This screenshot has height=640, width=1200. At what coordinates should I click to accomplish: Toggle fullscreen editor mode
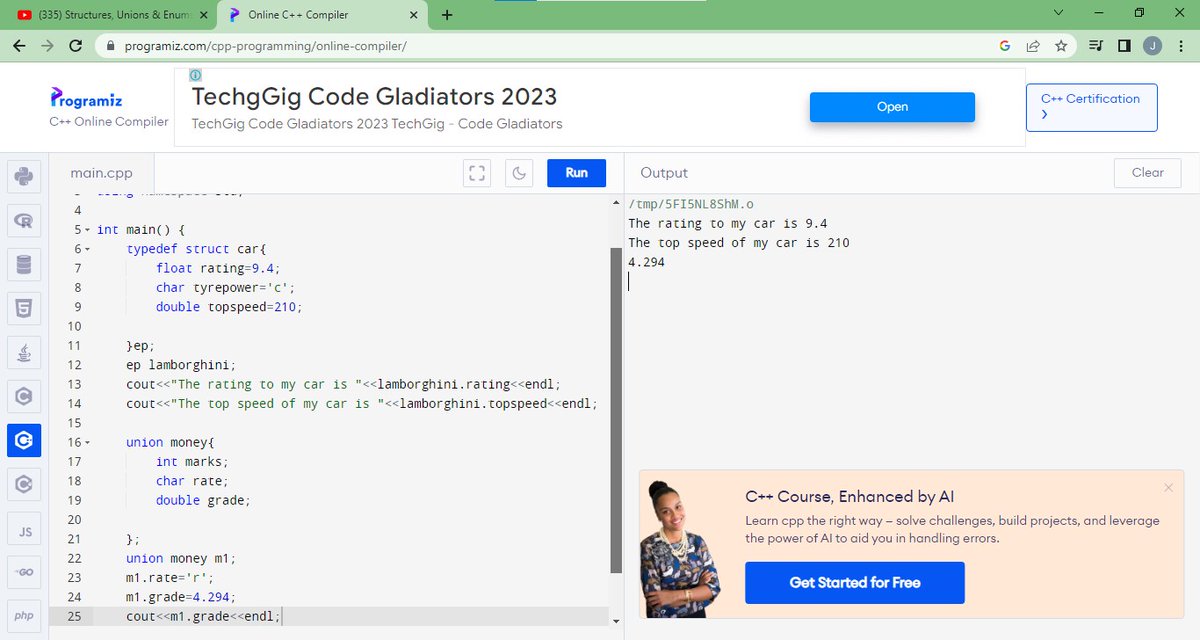click(477, 172)
